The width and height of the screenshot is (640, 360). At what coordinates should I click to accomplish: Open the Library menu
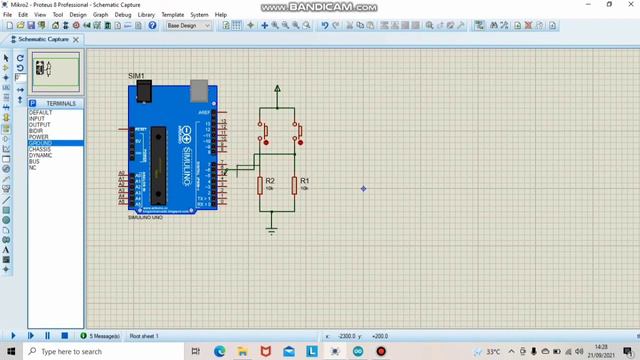[146, 15]
